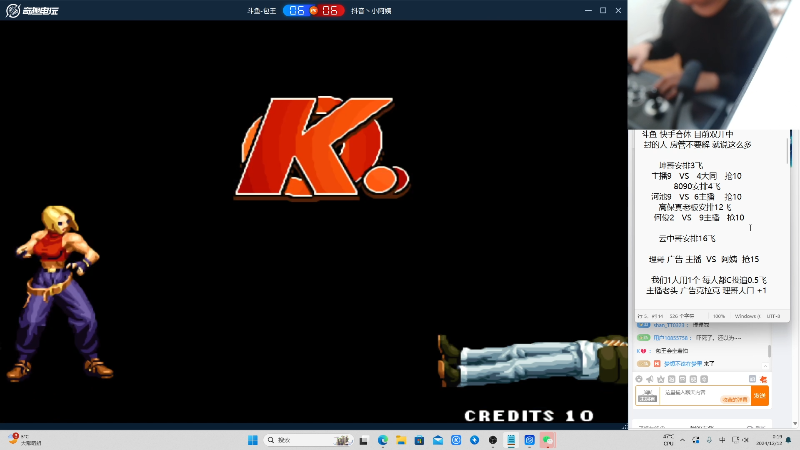800x450 pixels.
Task: Click the blue 06 score in title bar
Action: tap(297, 10)
